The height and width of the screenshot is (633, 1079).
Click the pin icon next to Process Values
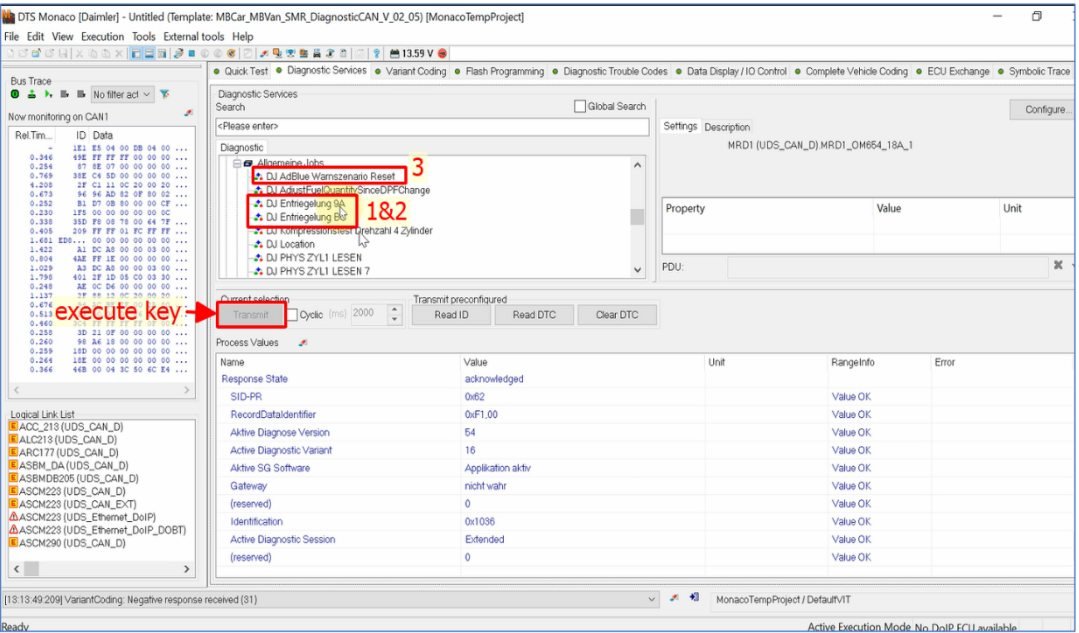[x=303, y=343]
